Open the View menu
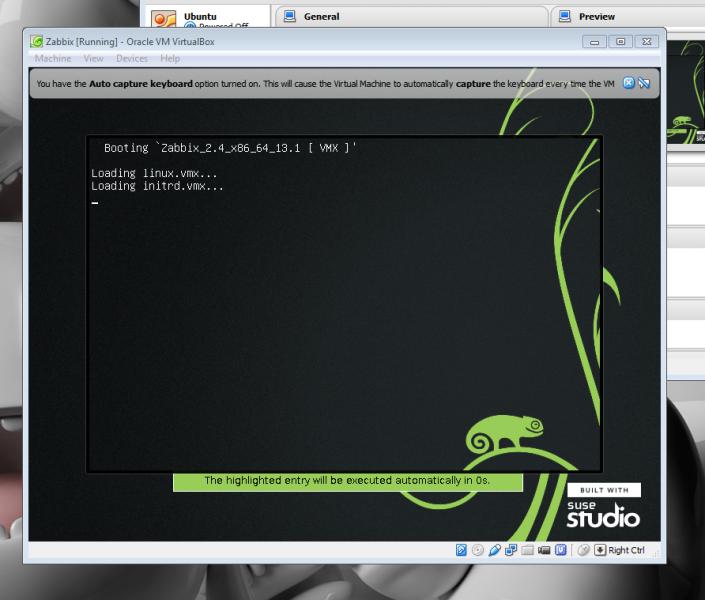The image size is (705, 600). coord(94,58)
